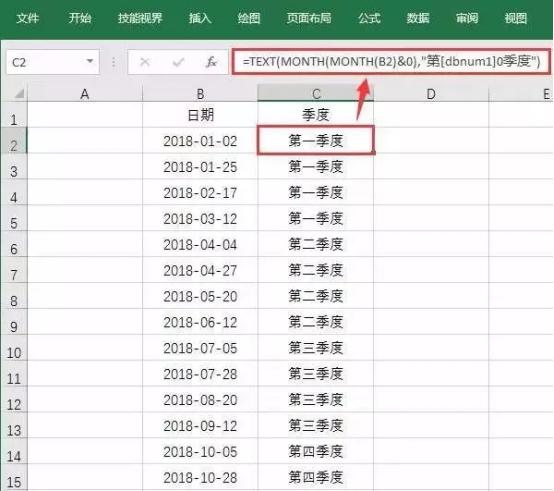Open the 文件 menu tab
554x491 pixels.
tap(27, 18)
